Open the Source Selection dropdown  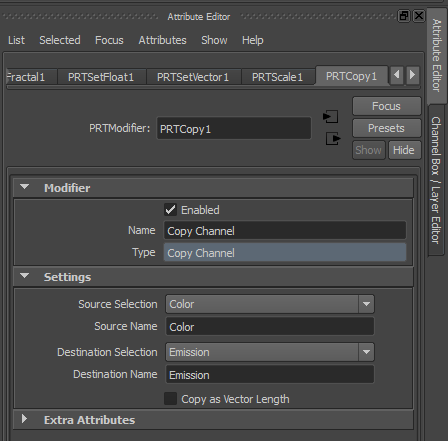point(270,304)
